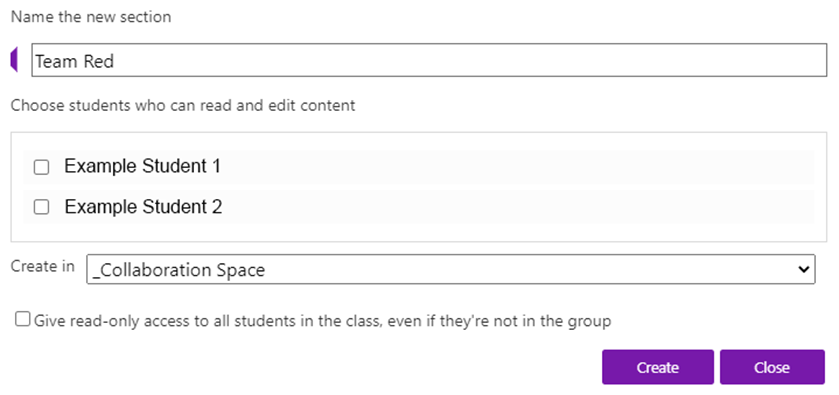Click empty space below Example Student 2 row
The image size is (839, 395).
pyautogui.click(x=418, y=232)
